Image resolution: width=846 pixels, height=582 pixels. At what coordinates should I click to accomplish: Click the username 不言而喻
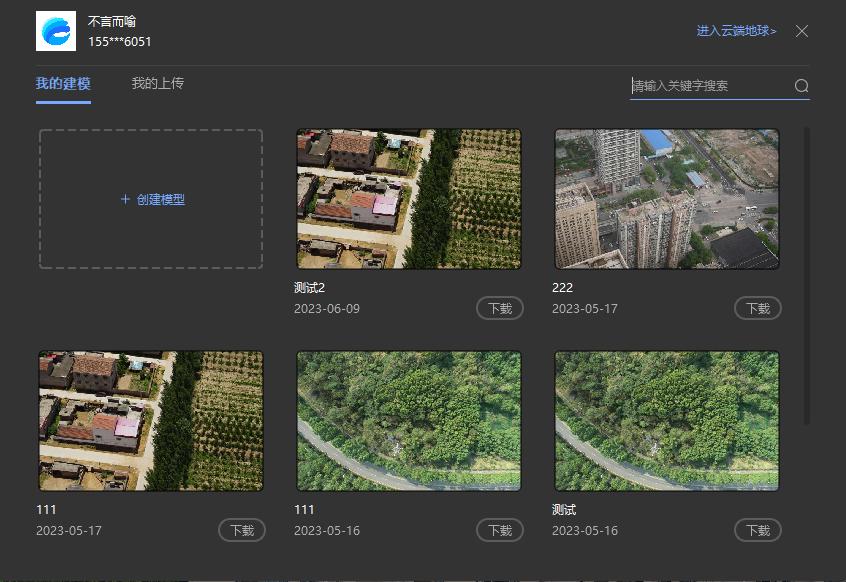[112, 22]
